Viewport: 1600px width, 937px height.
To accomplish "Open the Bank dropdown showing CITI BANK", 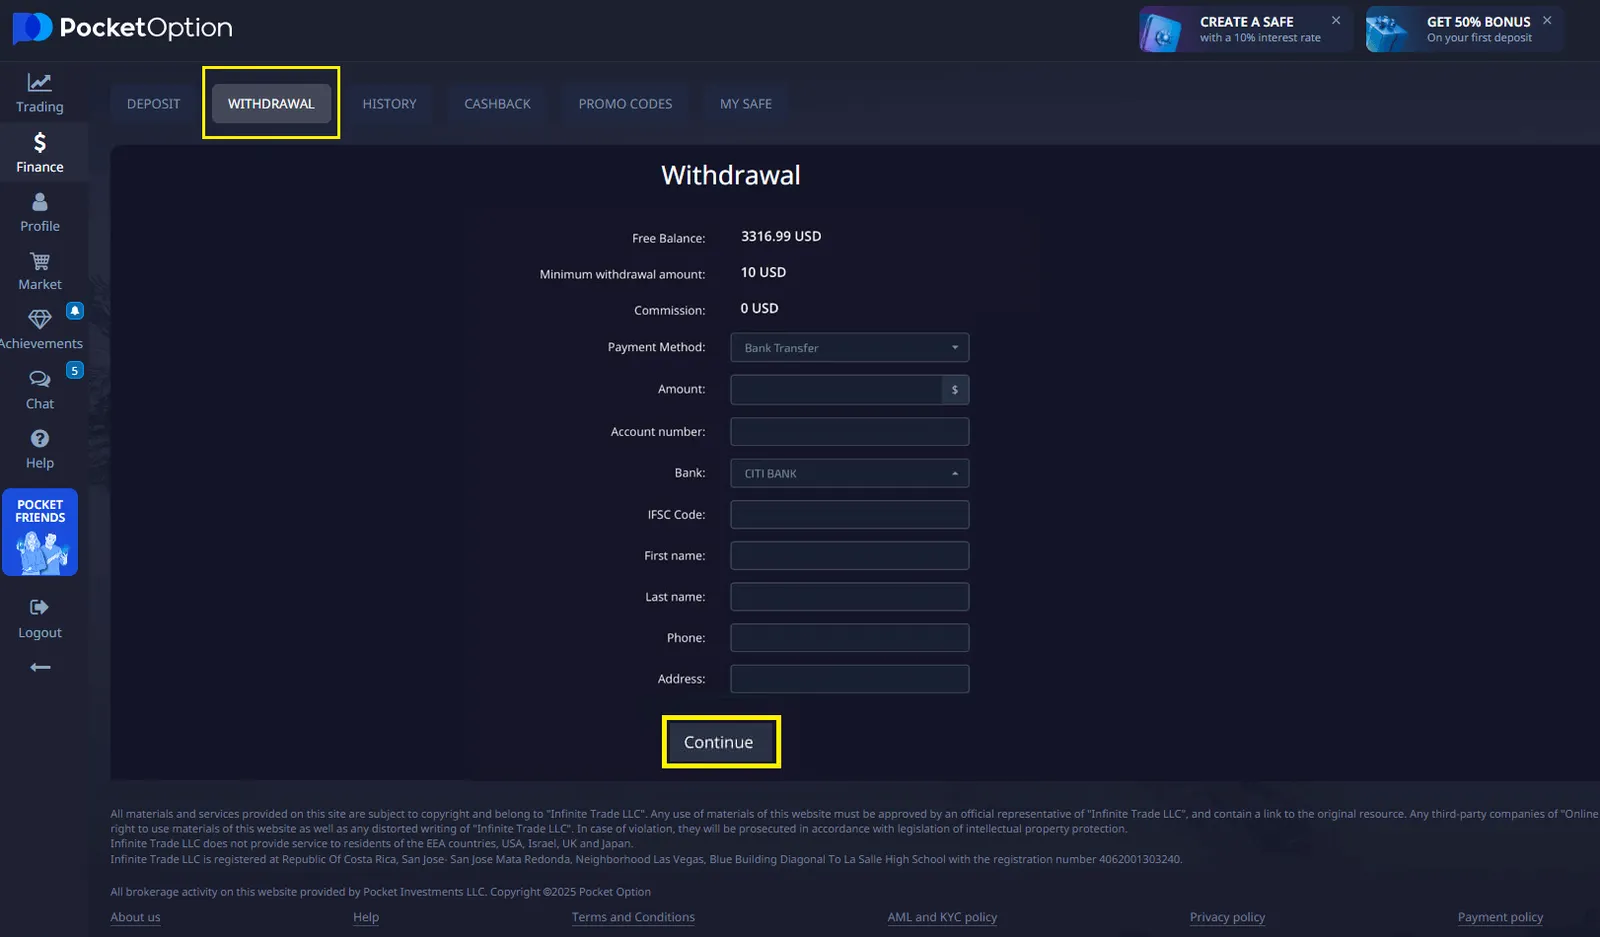I will pyautogui.click(x=849, y=474).
